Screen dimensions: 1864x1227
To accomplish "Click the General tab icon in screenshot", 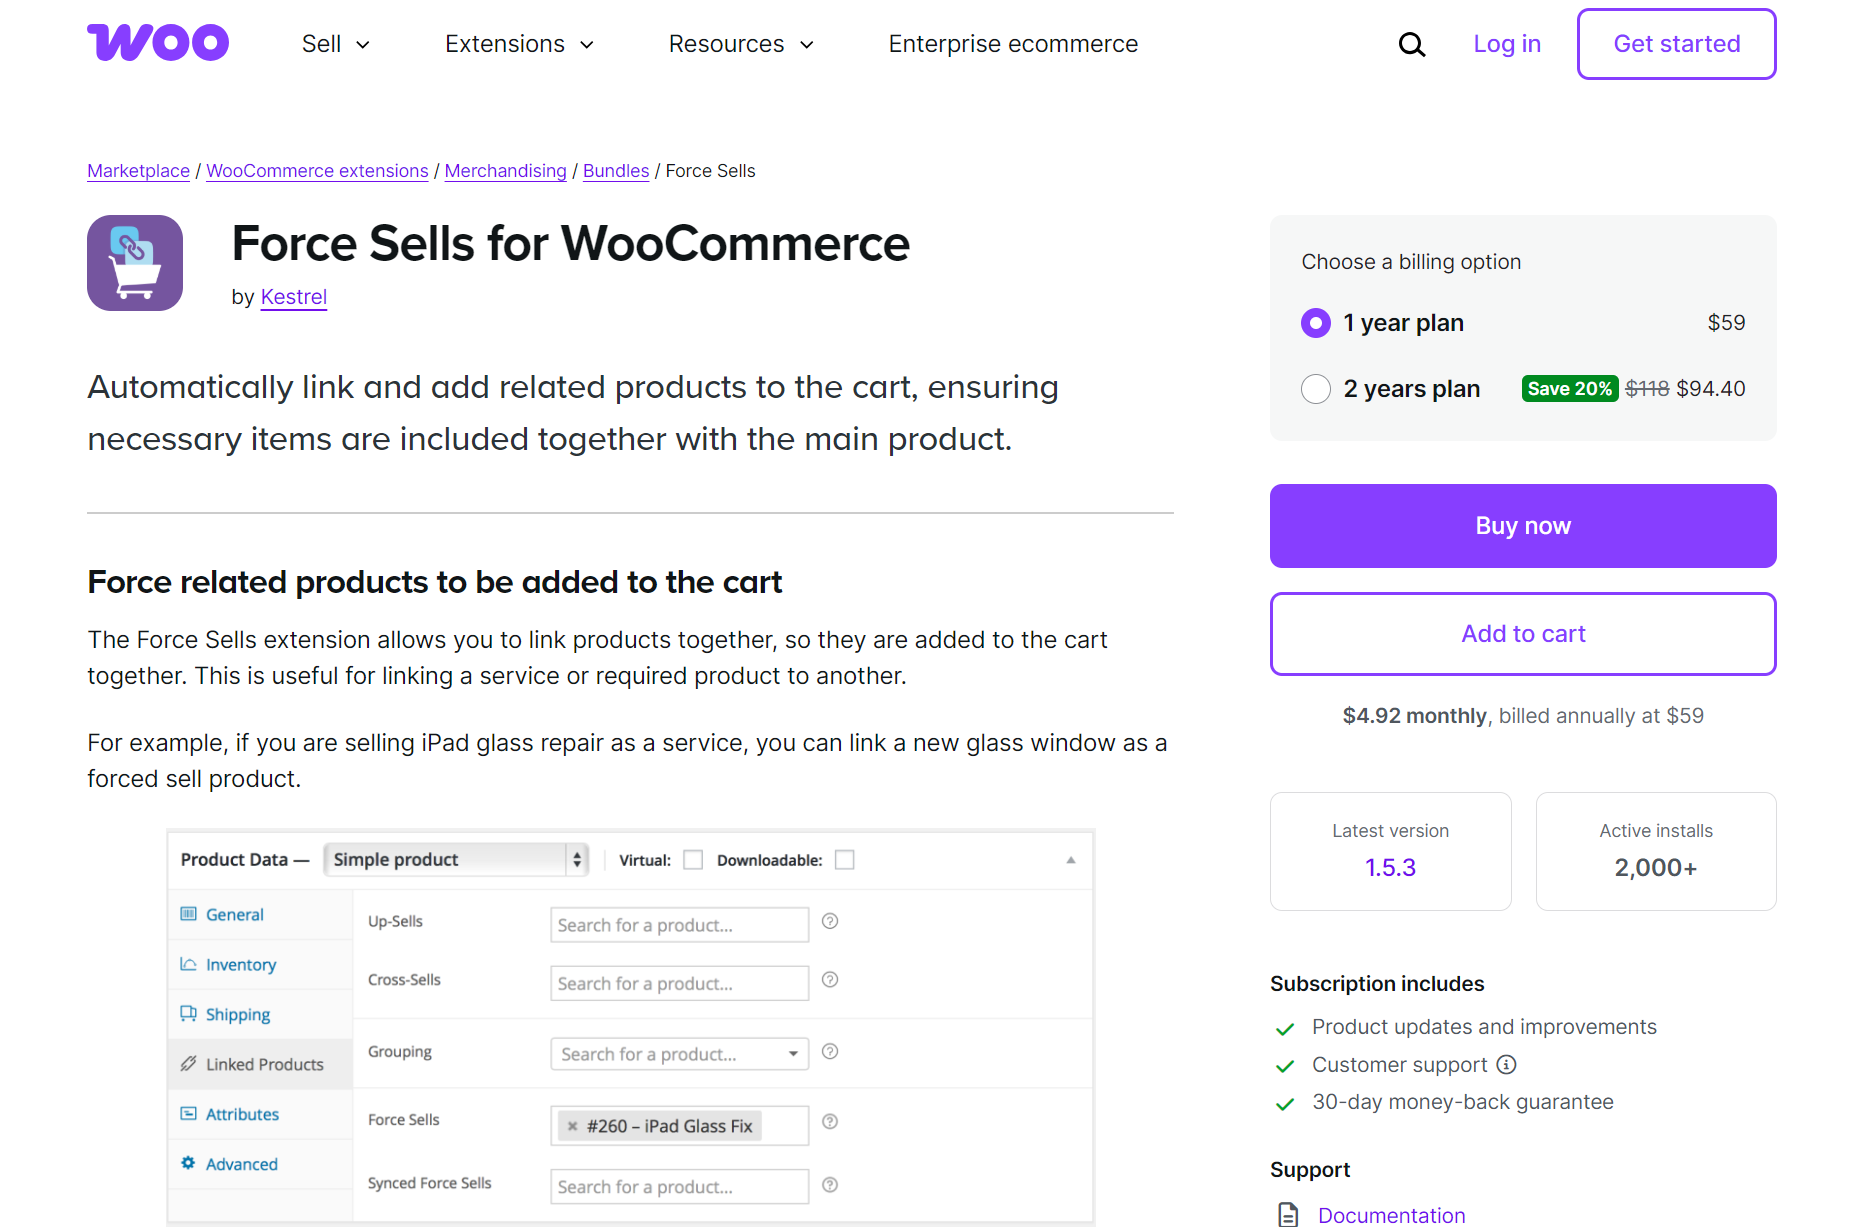I will click(188, 914).
